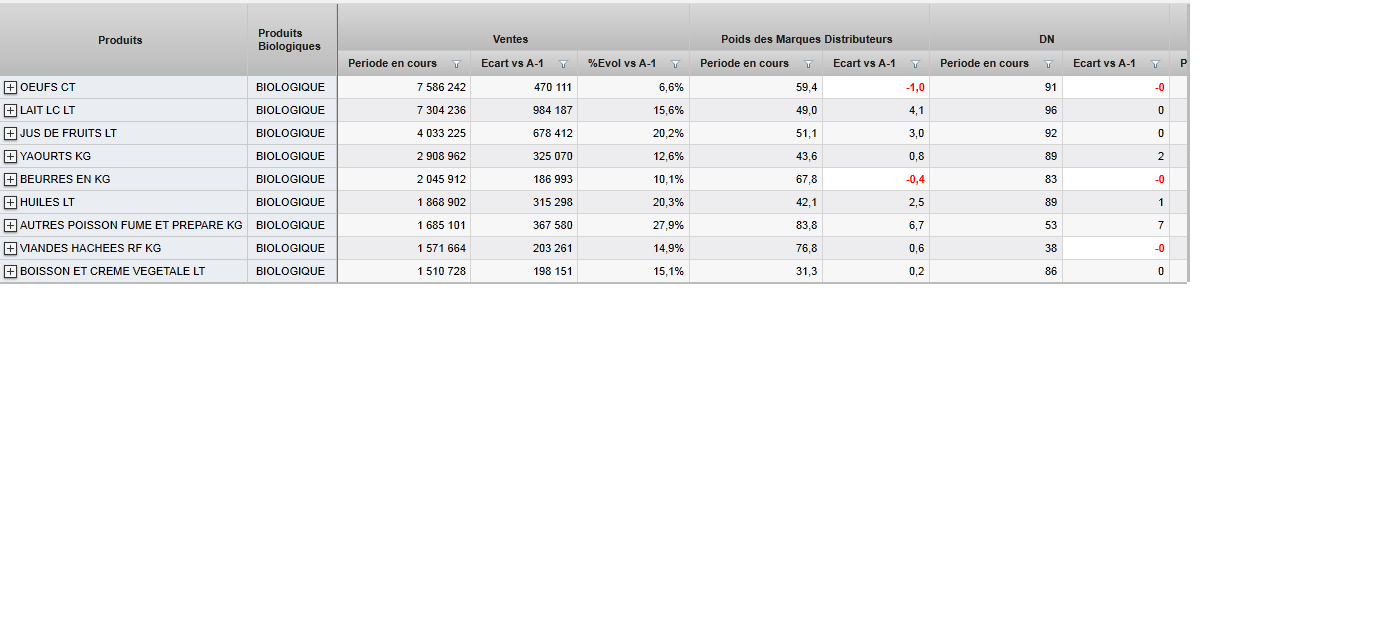Expand the JUS DE FRUITS LT row

click(11, 134)
